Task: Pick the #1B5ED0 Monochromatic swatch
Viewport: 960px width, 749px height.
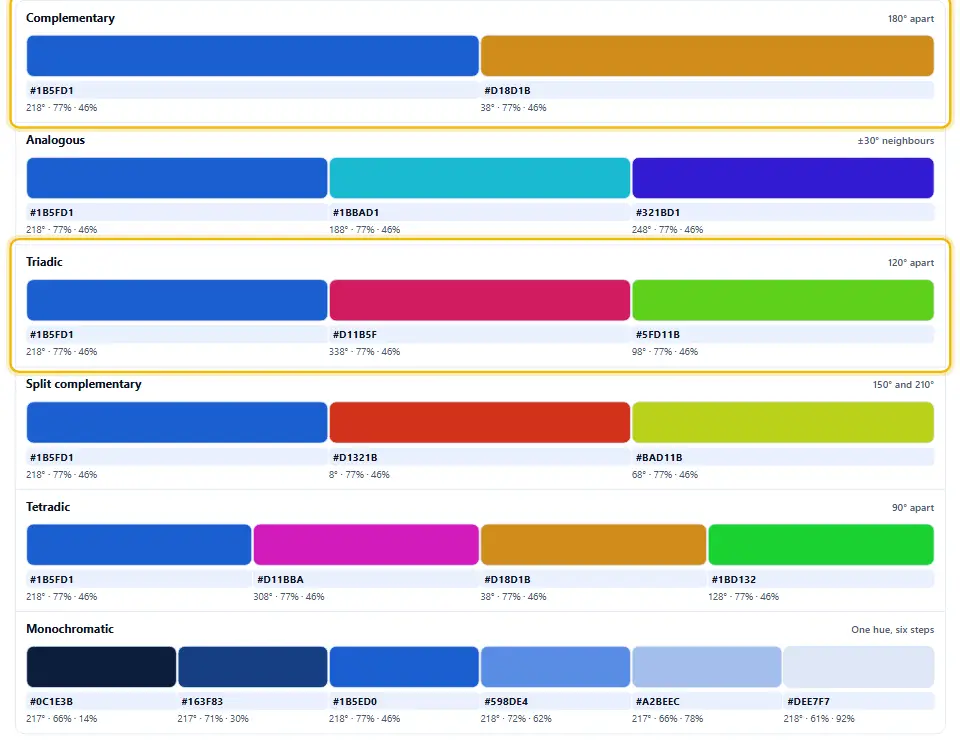Action: click(404, 666)
